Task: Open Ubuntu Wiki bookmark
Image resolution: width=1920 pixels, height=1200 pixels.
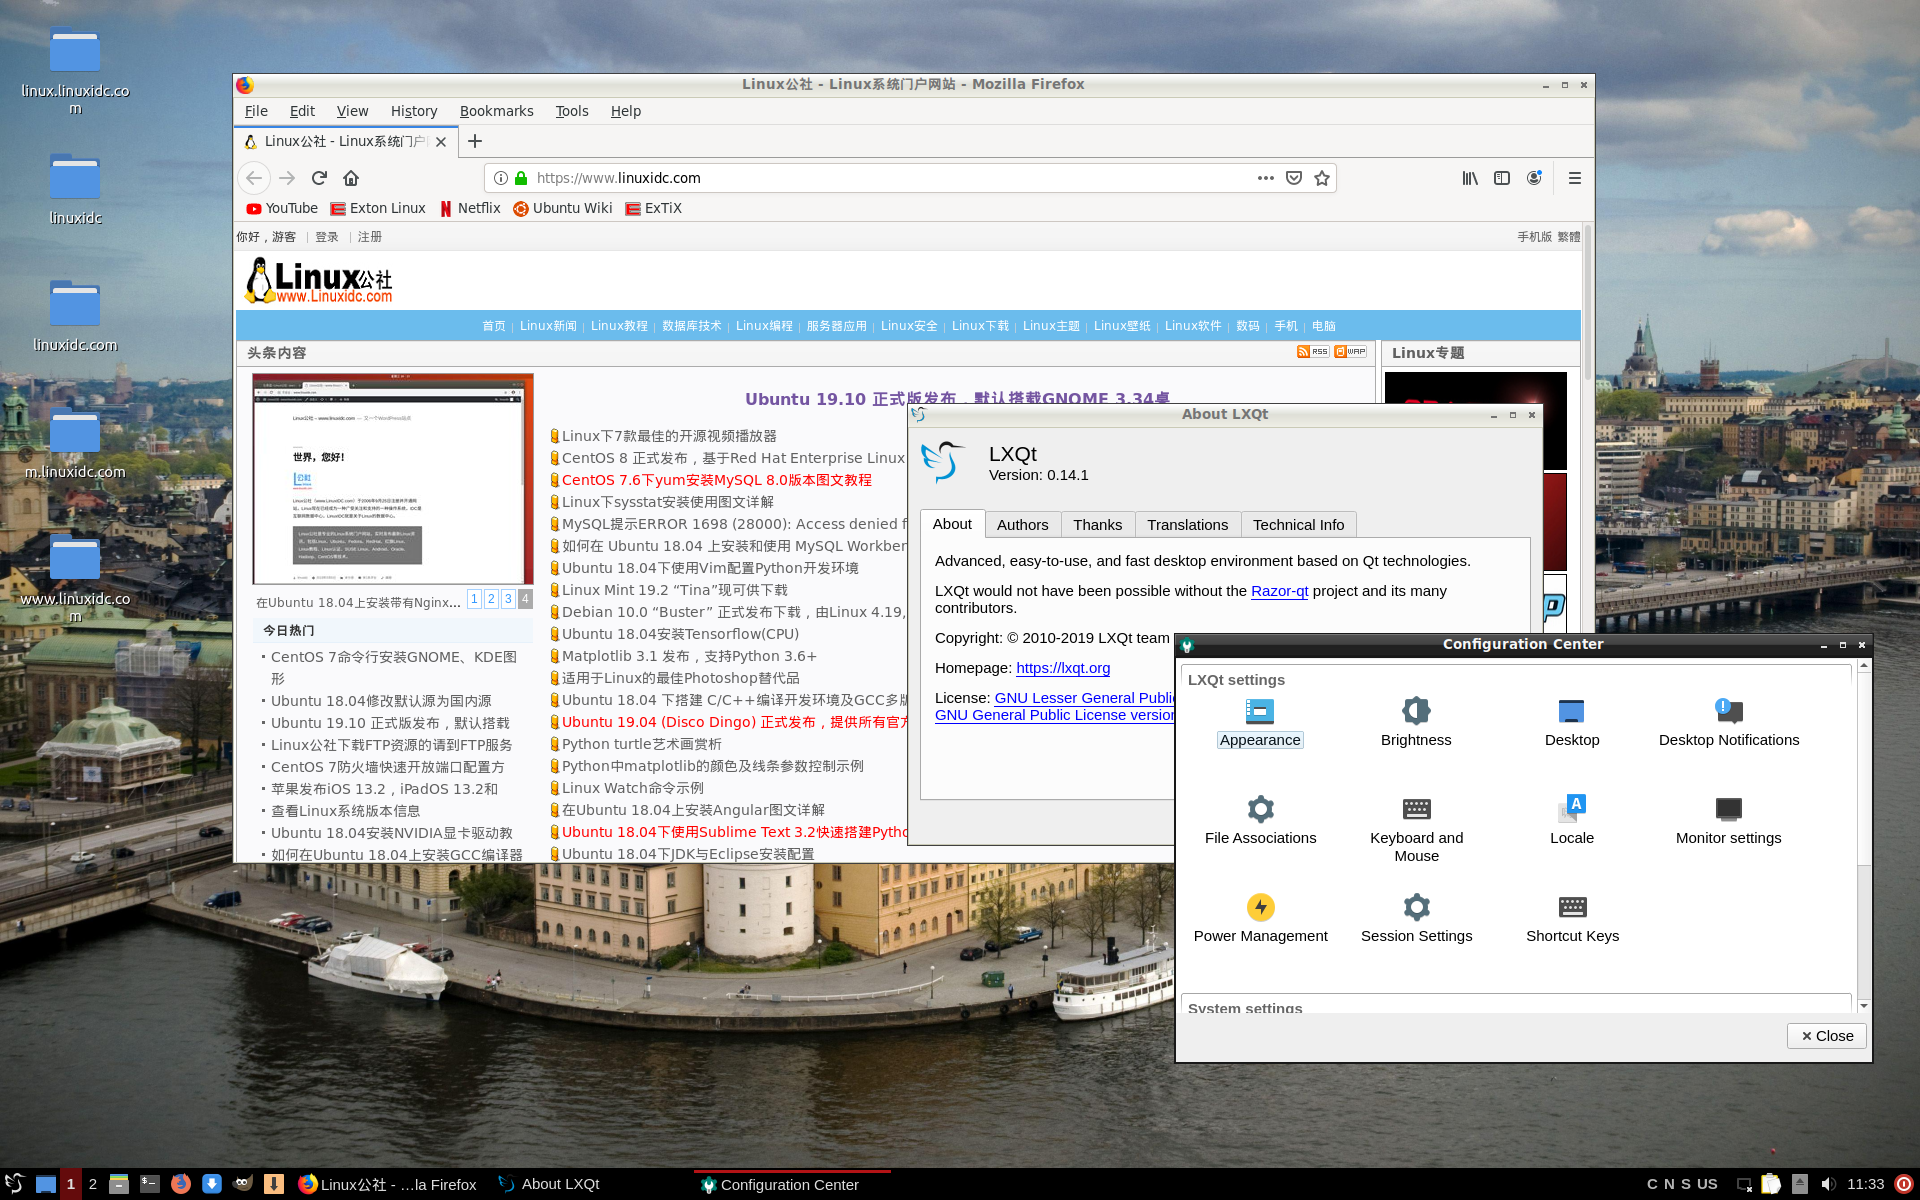Action: tap(562, 208)
